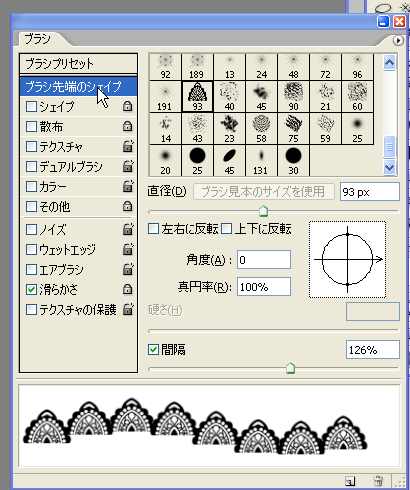Pick the brush tip numbered 191
Screen dimensions: 410x490
coord(165,96)
